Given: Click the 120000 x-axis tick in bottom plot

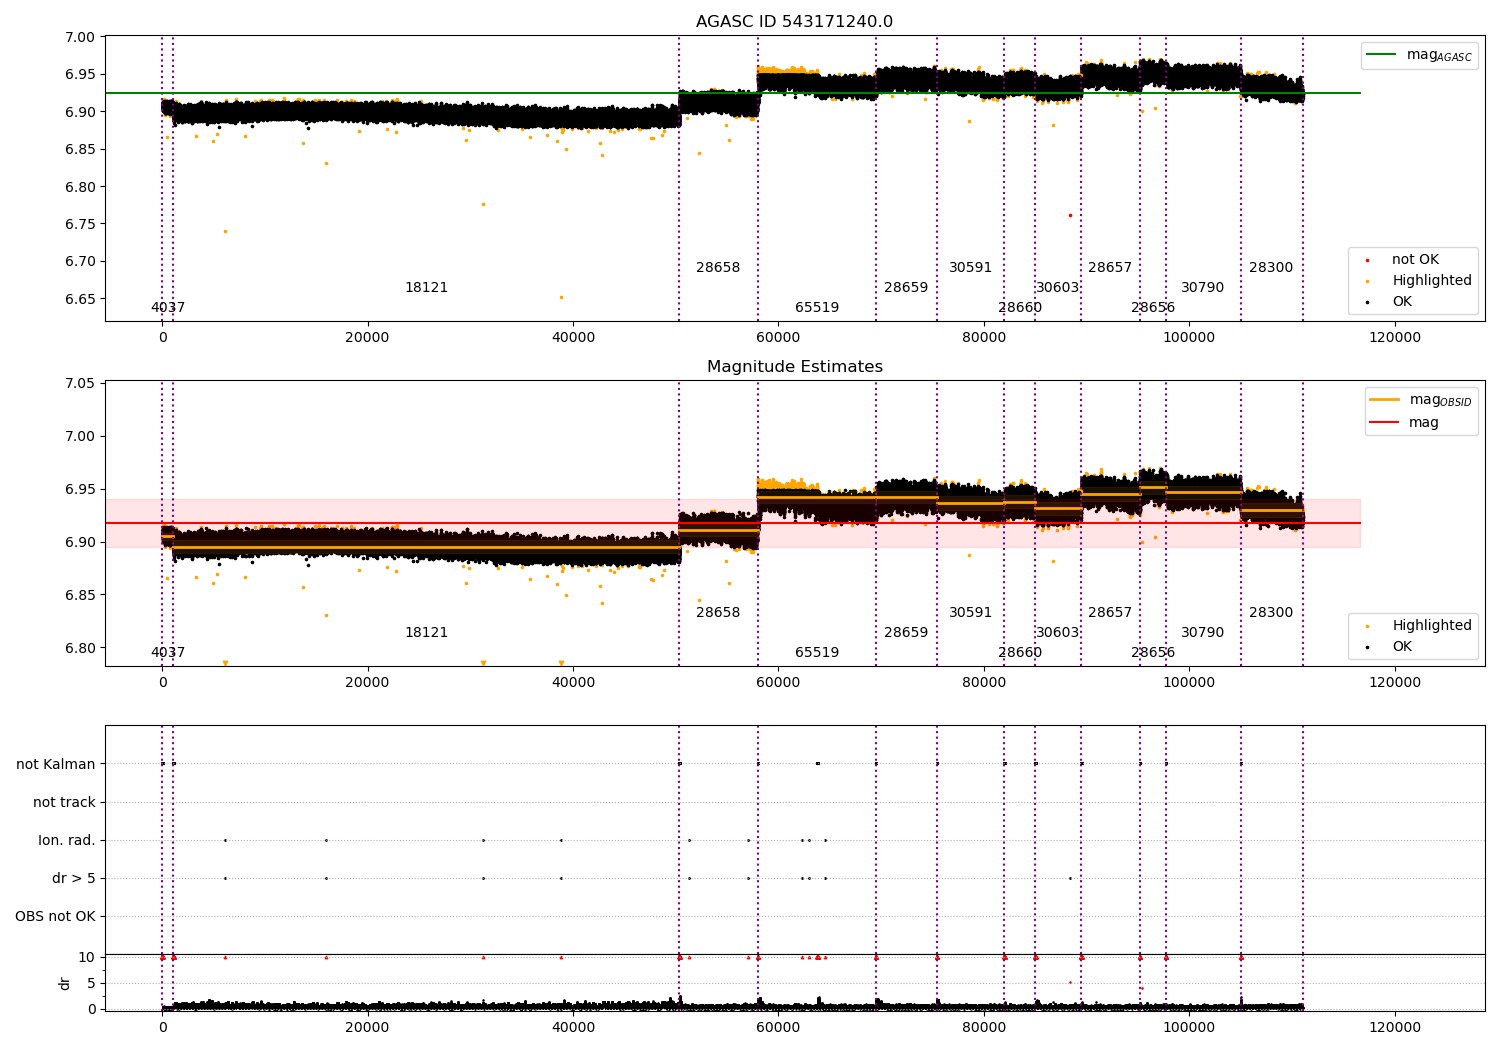Looking at the screenshot, I should [x=1394, y=1028].
